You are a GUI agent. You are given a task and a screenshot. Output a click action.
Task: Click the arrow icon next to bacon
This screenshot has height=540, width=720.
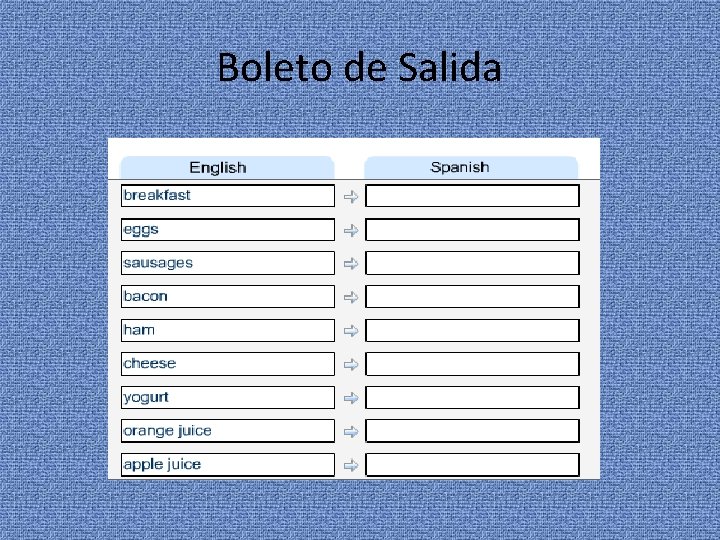[351, 297]
